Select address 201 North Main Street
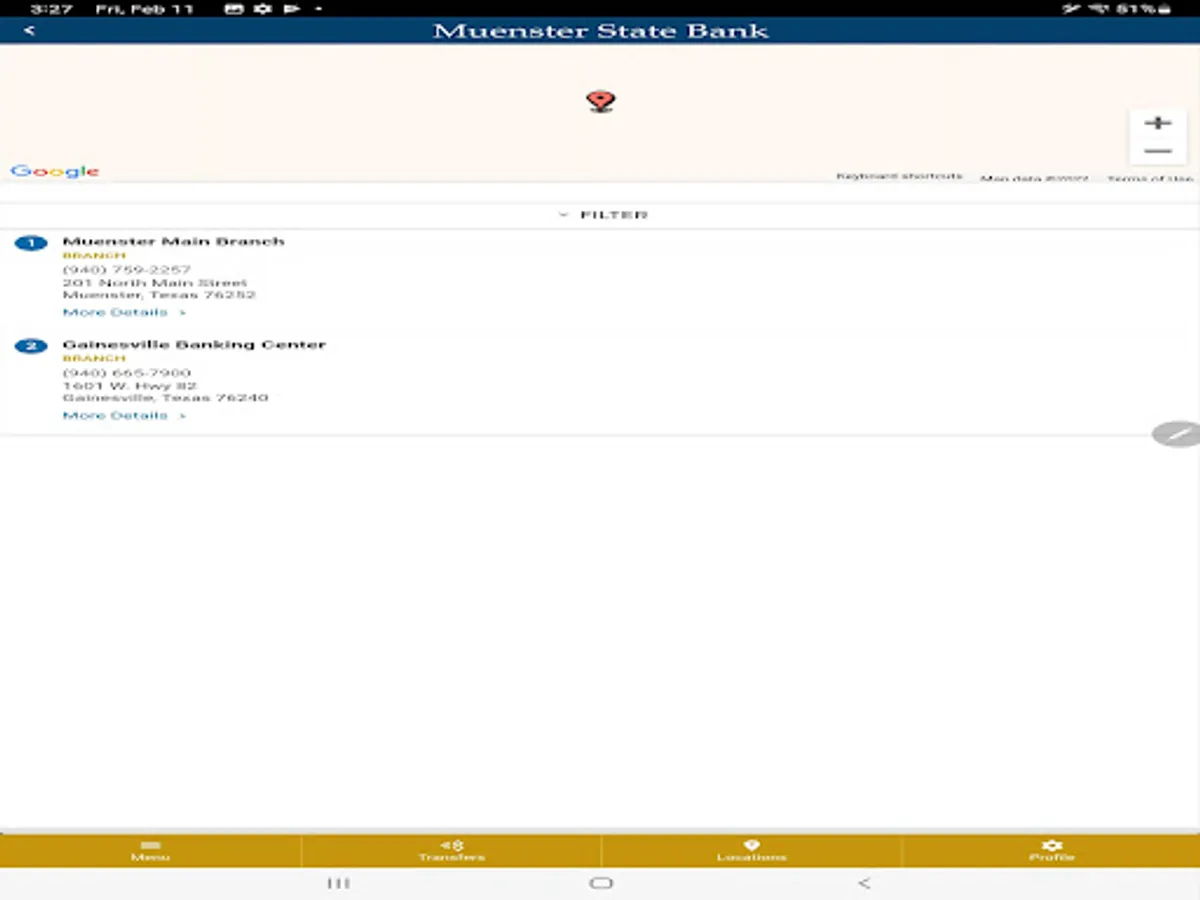Image resolution: width=1200 pixels, height=900 pixels. click(154, 282)
